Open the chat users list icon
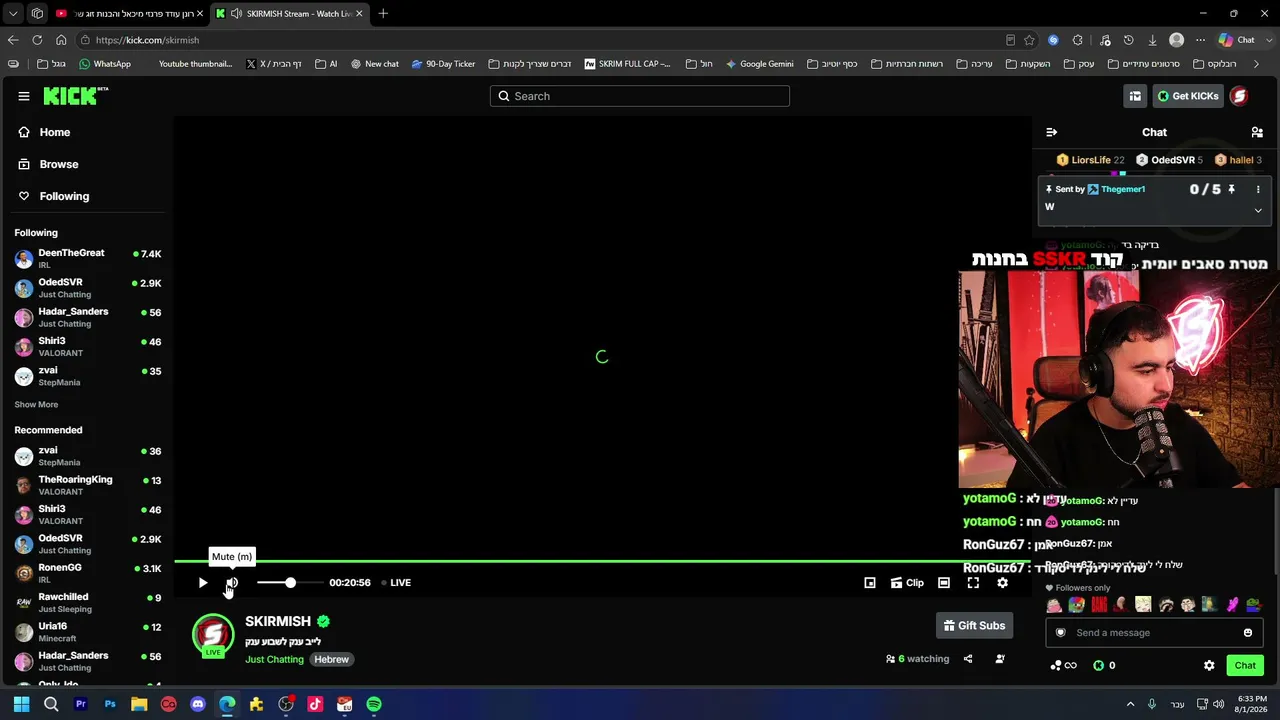Viewport: 1280px width, 720px height. (1257, 132)
